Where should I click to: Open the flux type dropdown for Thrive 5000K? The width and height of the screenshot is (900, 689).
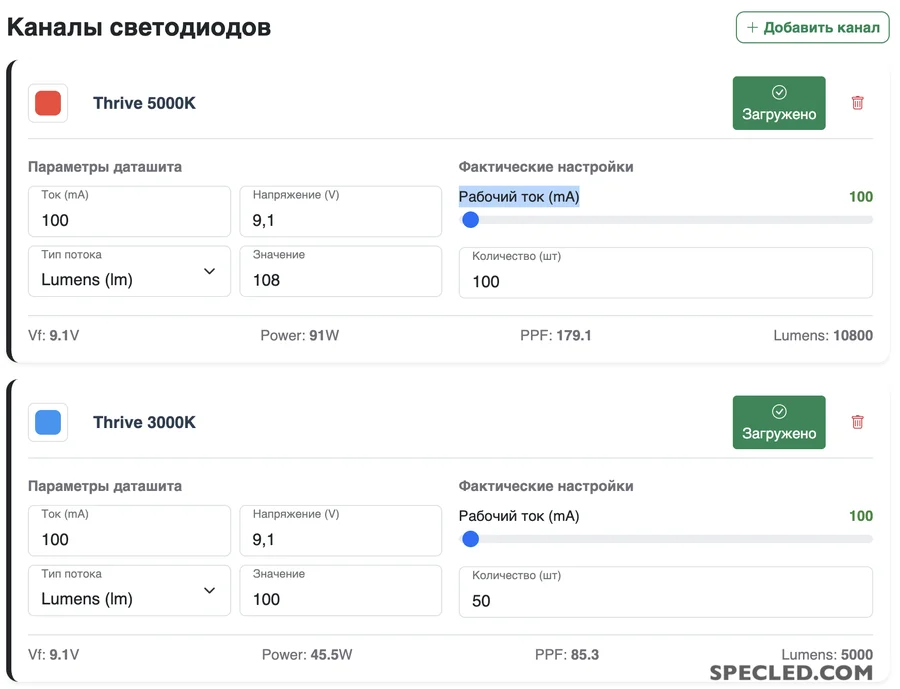click(129, 271)
